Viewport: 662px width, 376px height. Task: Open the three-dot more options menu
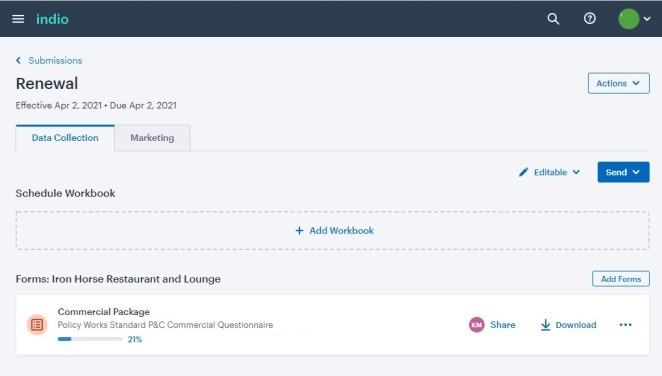pos(625,325)
